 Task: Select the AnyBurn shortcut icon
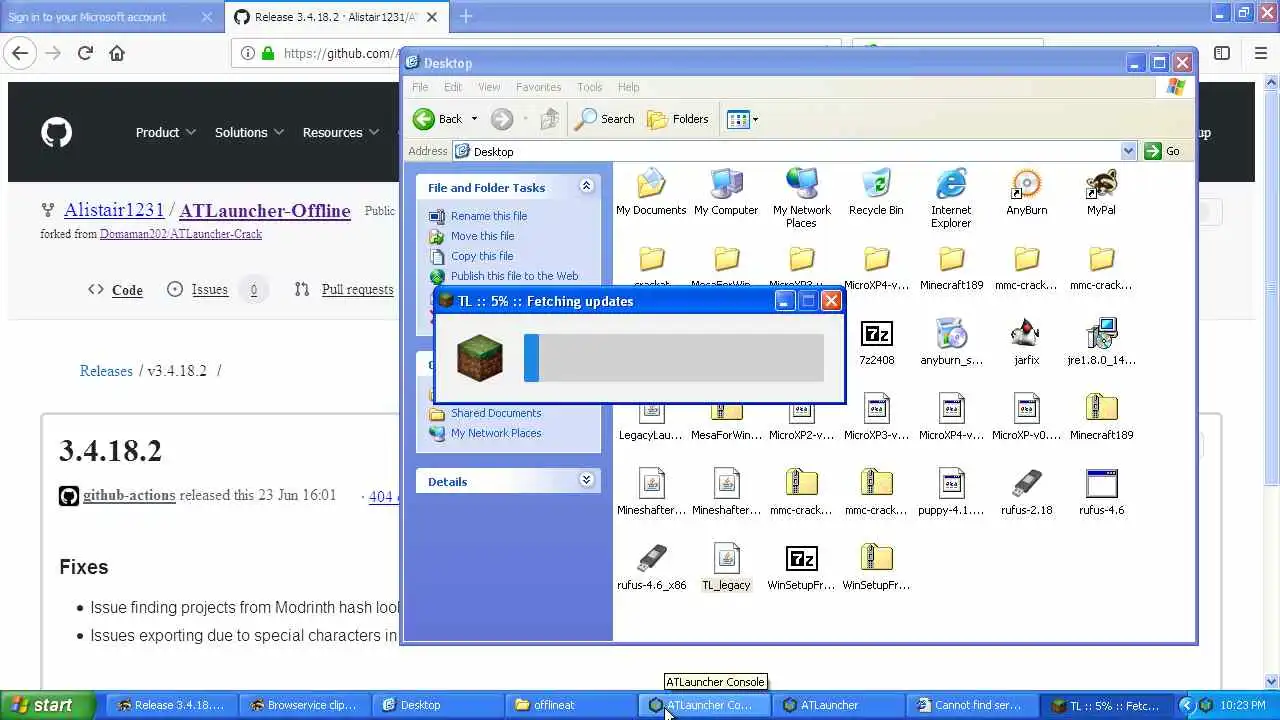coord(1026,192)
